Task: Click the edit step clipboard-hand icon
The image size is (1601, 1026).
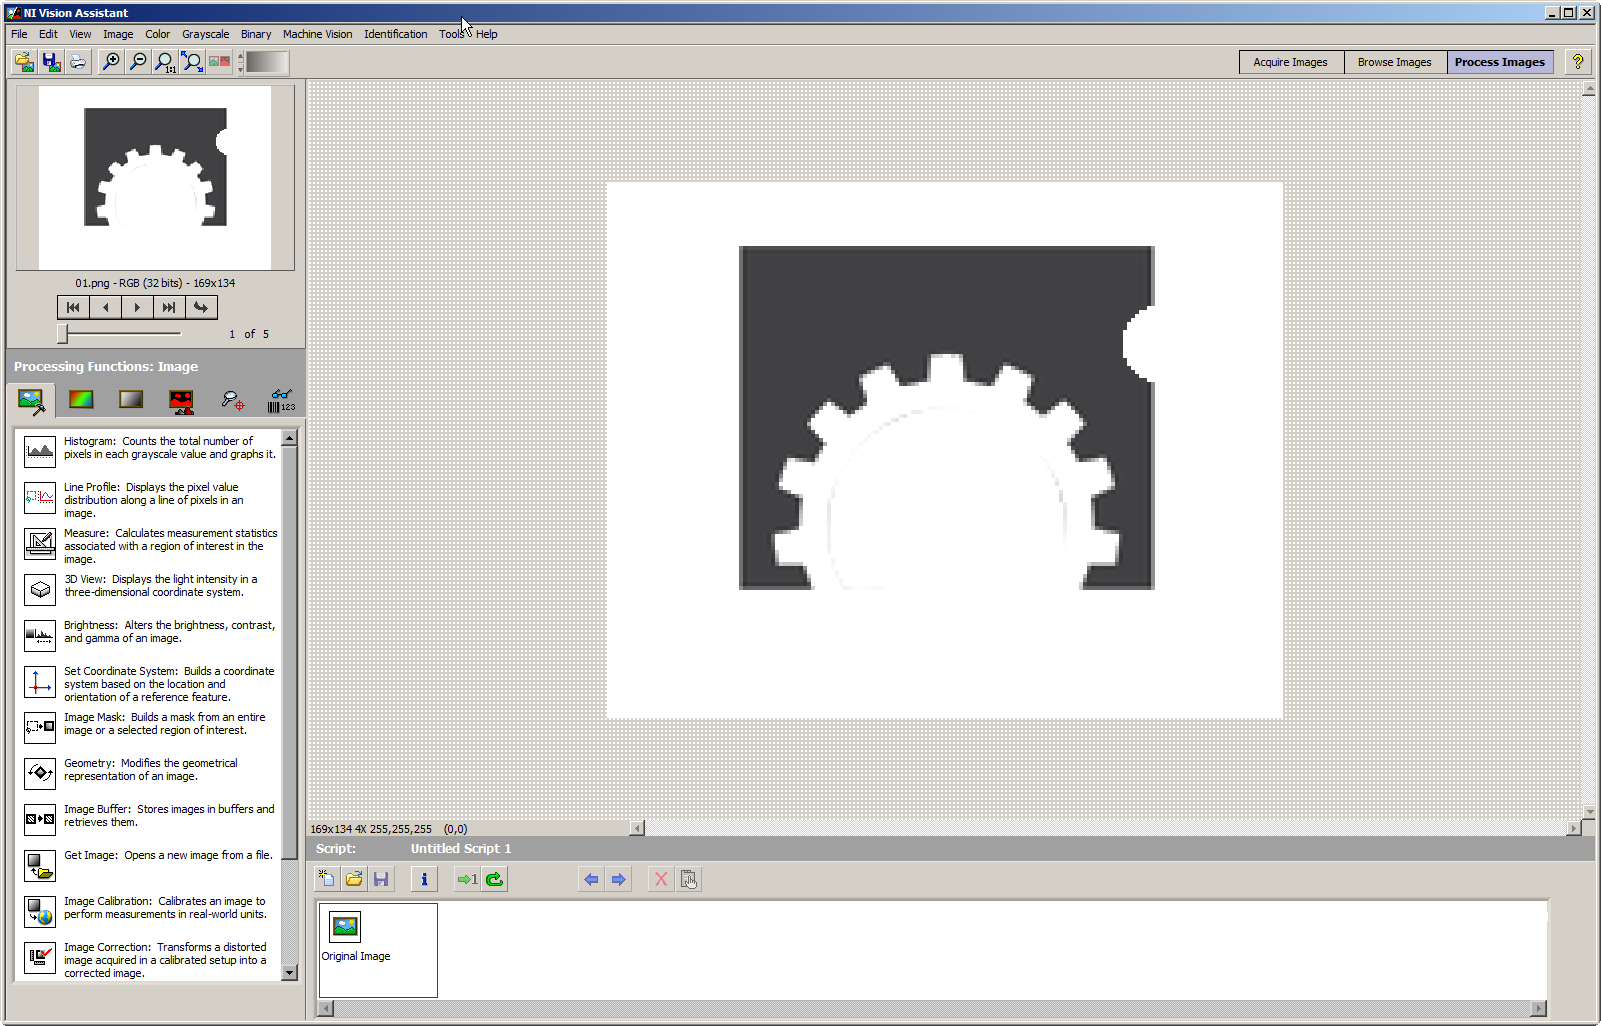Action: coord(689,879)
